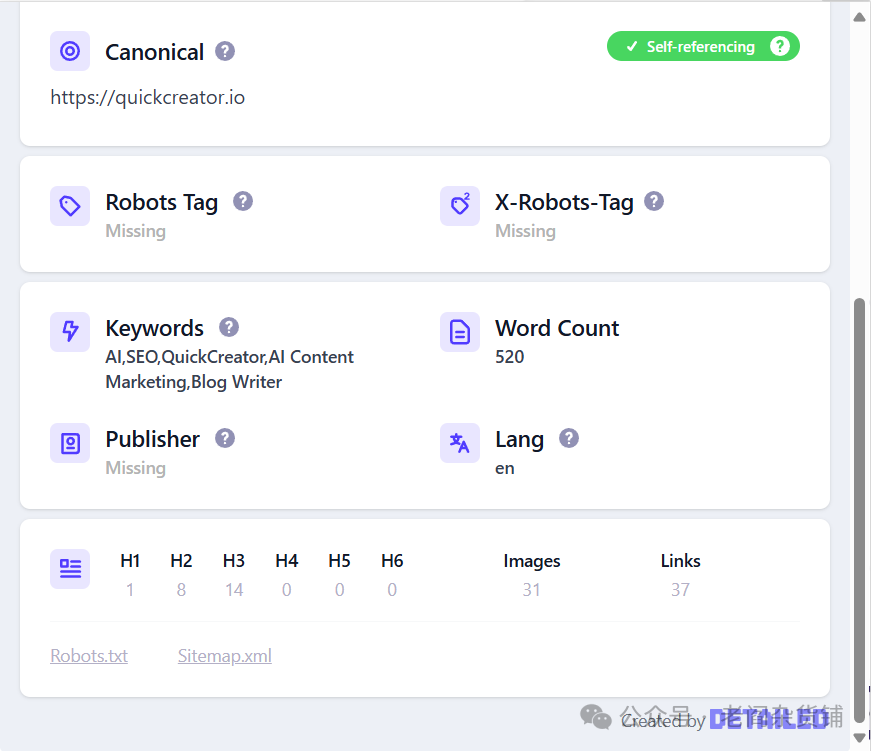Click the Word Count document icon
Viewport: 871px width, 751px height.
460,332
